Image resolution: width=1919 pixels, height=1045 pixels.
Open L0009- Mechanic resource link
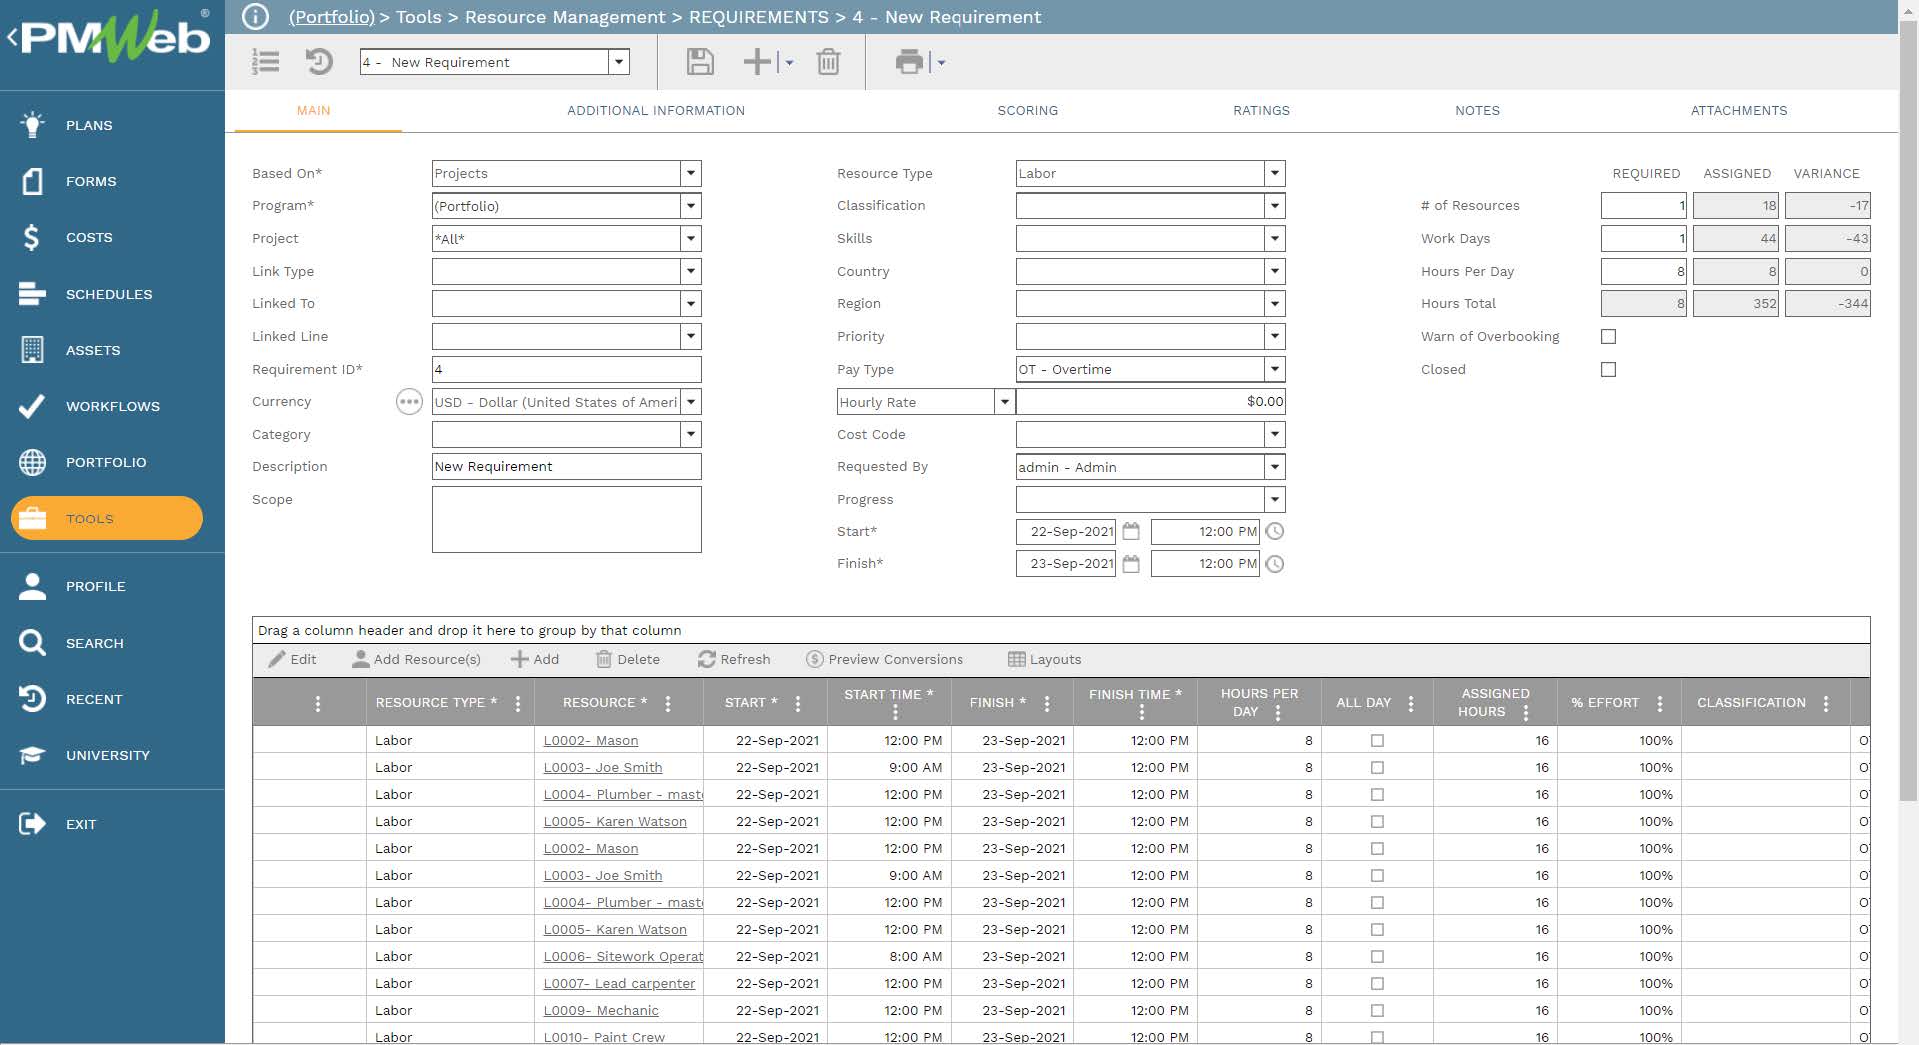click(x=601, y=1010)
